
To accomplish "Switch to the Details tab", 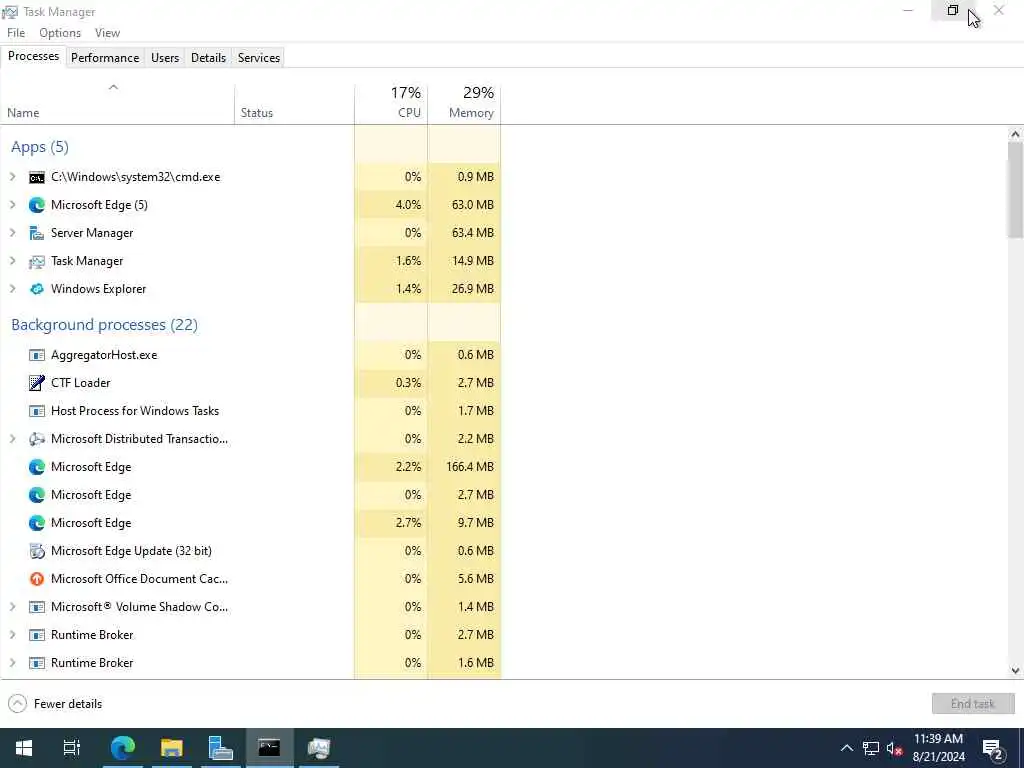I will pyautogui.click(x=208, y=58).
